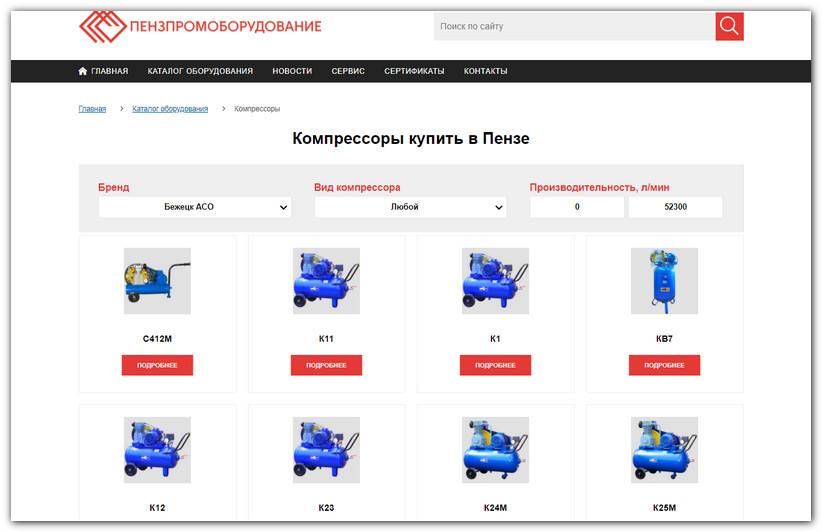
Task: Click the К1 product name
Action: pyautogui.click(x=495, y=339)
